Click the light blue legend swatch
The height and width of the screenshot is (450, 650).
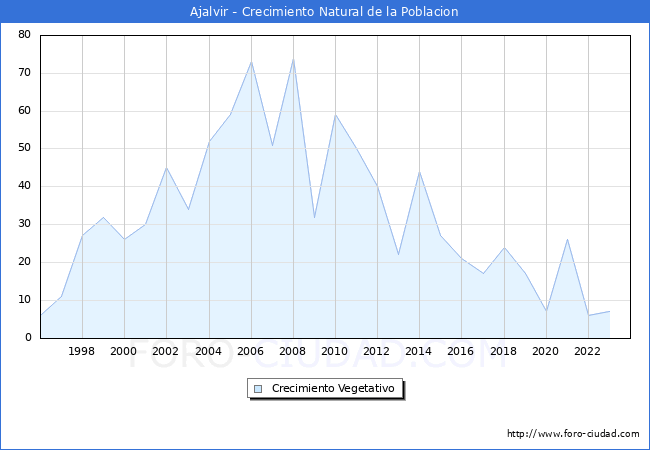pos(258,389)
